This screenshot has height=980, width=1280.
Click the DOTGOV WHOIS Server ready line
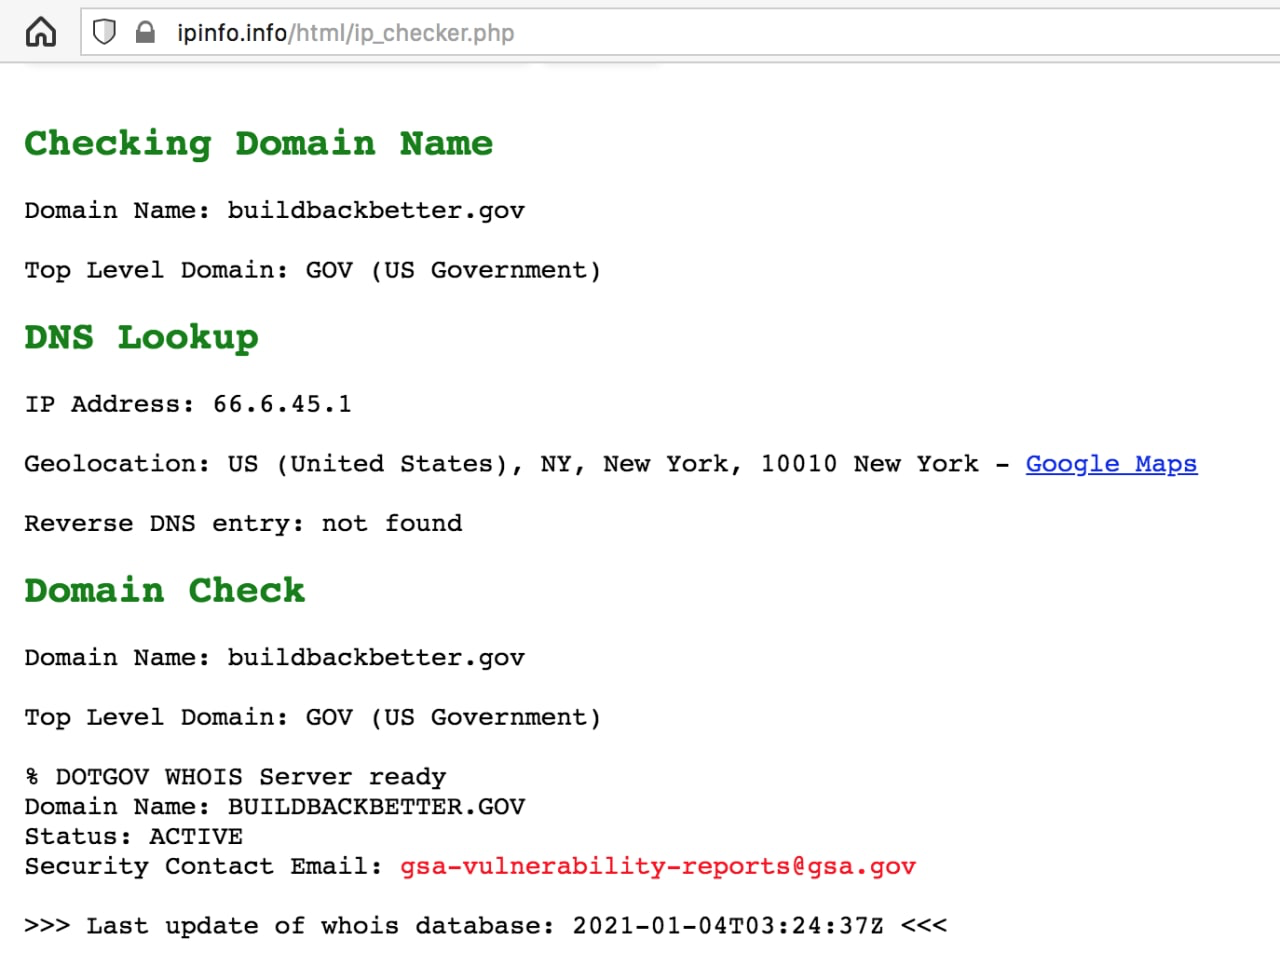235,777
